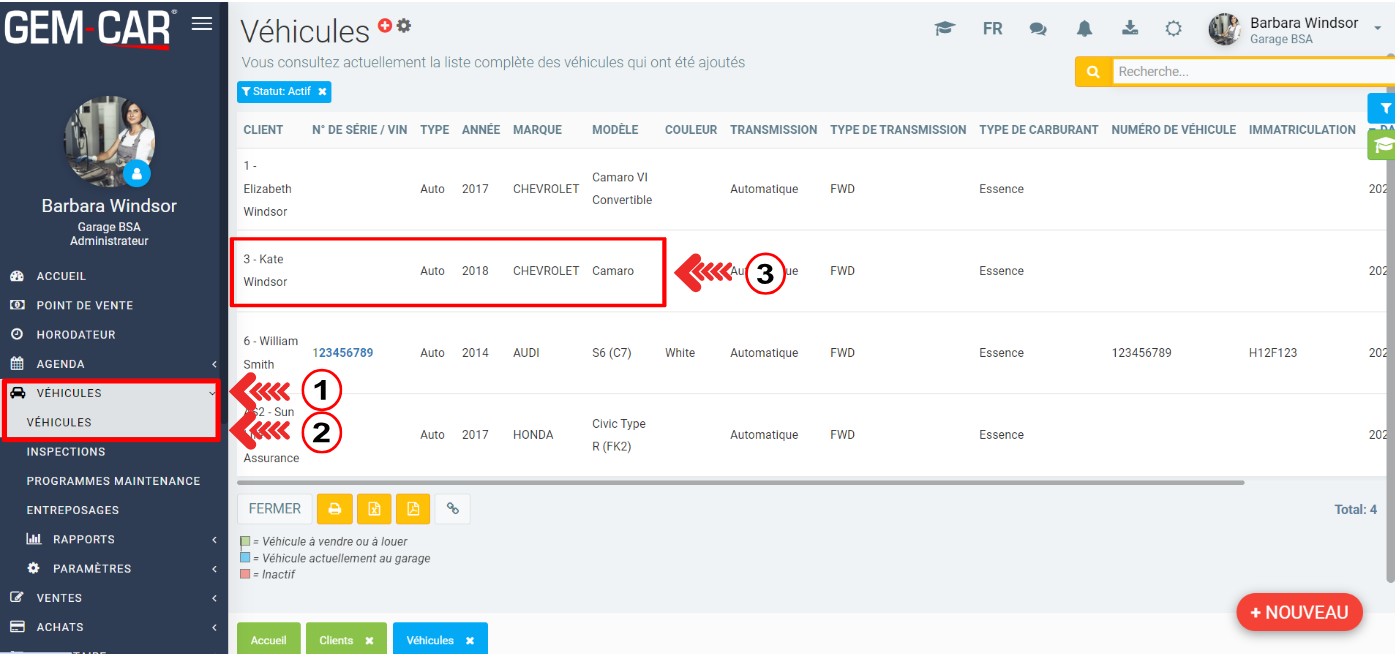Click the red Nouveau button
This screenshot has height=654, width=1395.
tap(1299, 612)
